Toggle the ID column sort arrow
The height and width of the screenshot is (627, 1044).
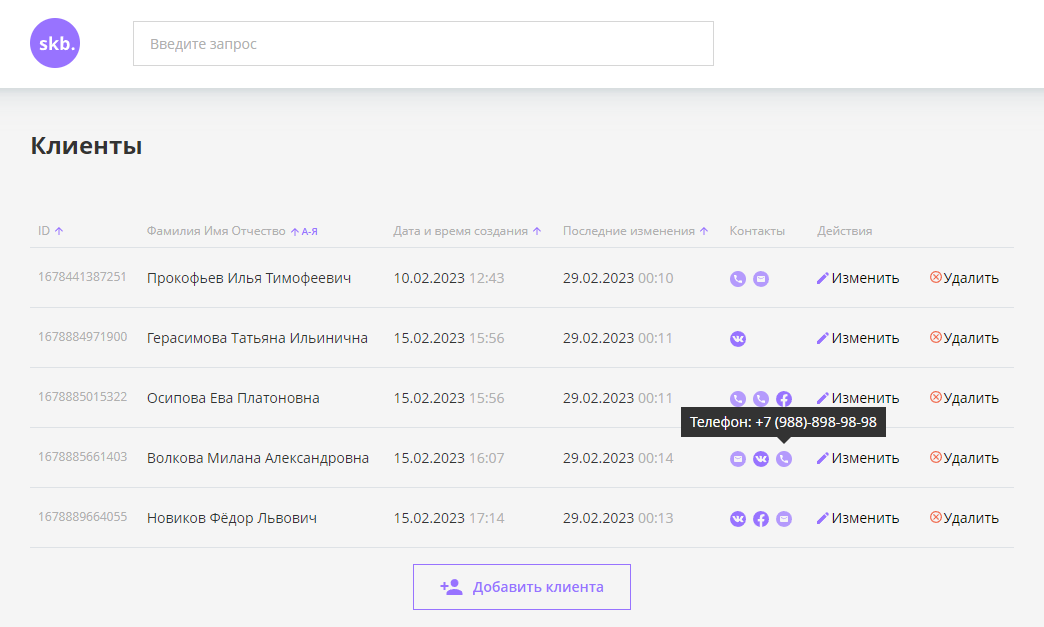58,230
